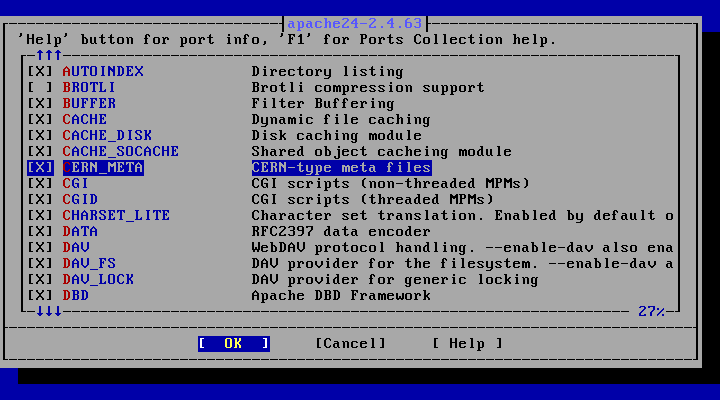
Task: Click the down arrows scroll indicator
Action: coord(49,312)
